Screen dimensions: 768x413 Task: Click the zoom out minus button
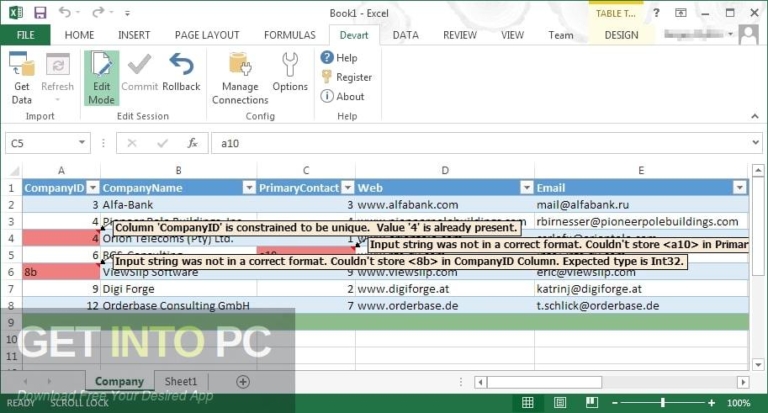pos(615,403)
